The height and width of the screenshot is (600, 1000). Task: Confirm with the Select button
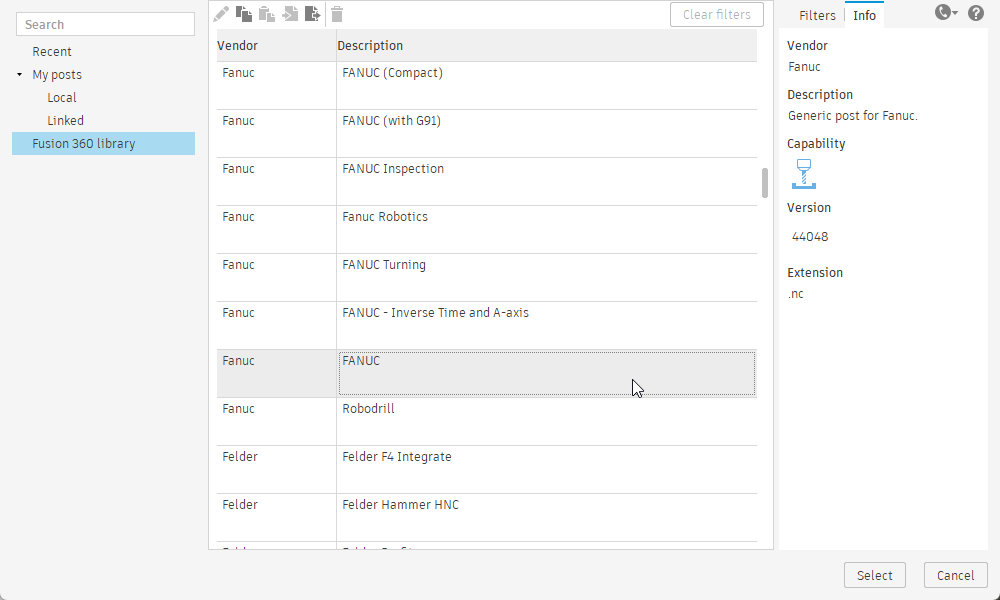pos(874,575)
